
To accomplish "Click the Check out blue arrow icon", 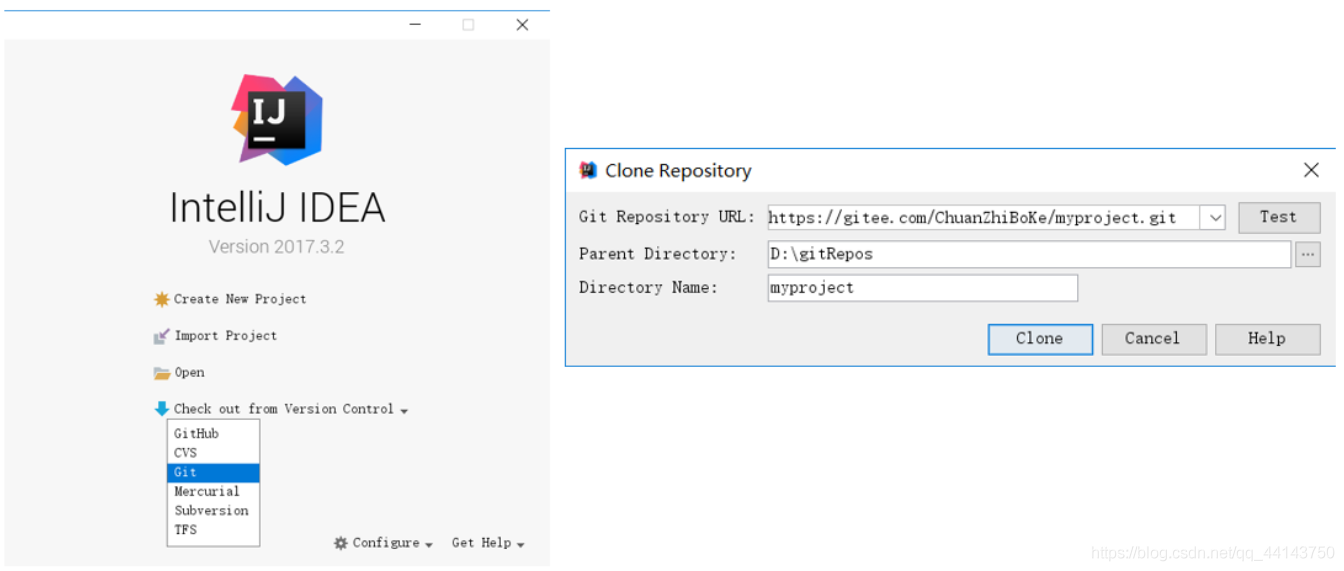I will click(x=161, y=409).
